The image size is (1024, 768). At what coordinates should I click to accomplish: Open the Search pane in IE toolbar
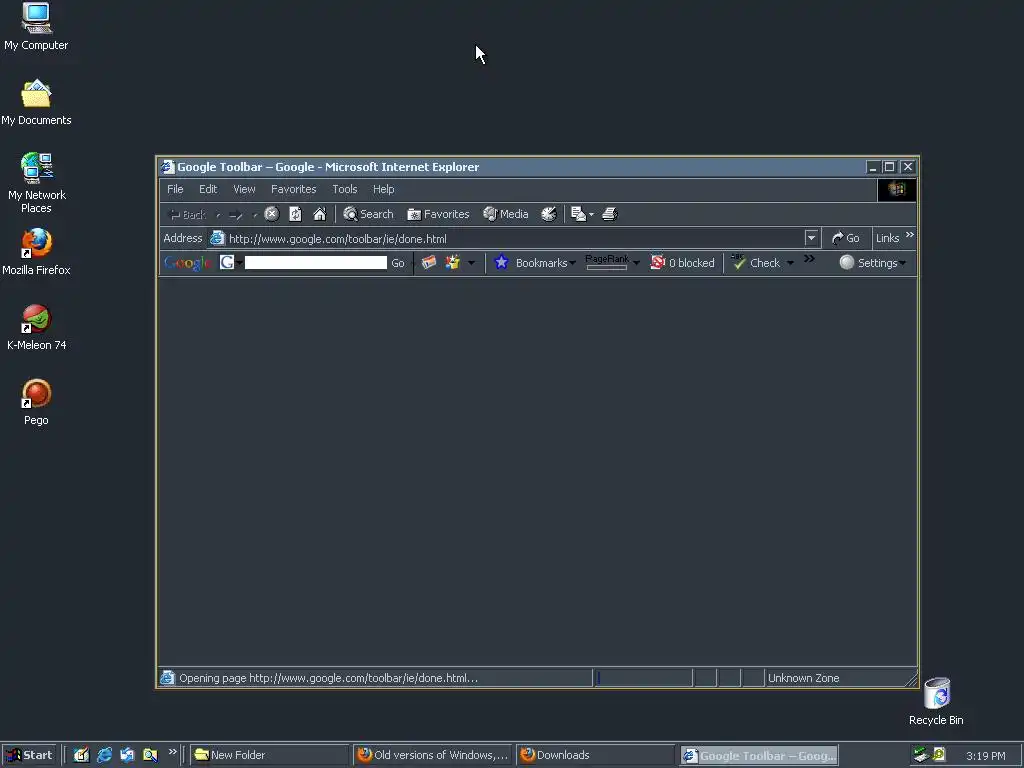coord(368,214)
